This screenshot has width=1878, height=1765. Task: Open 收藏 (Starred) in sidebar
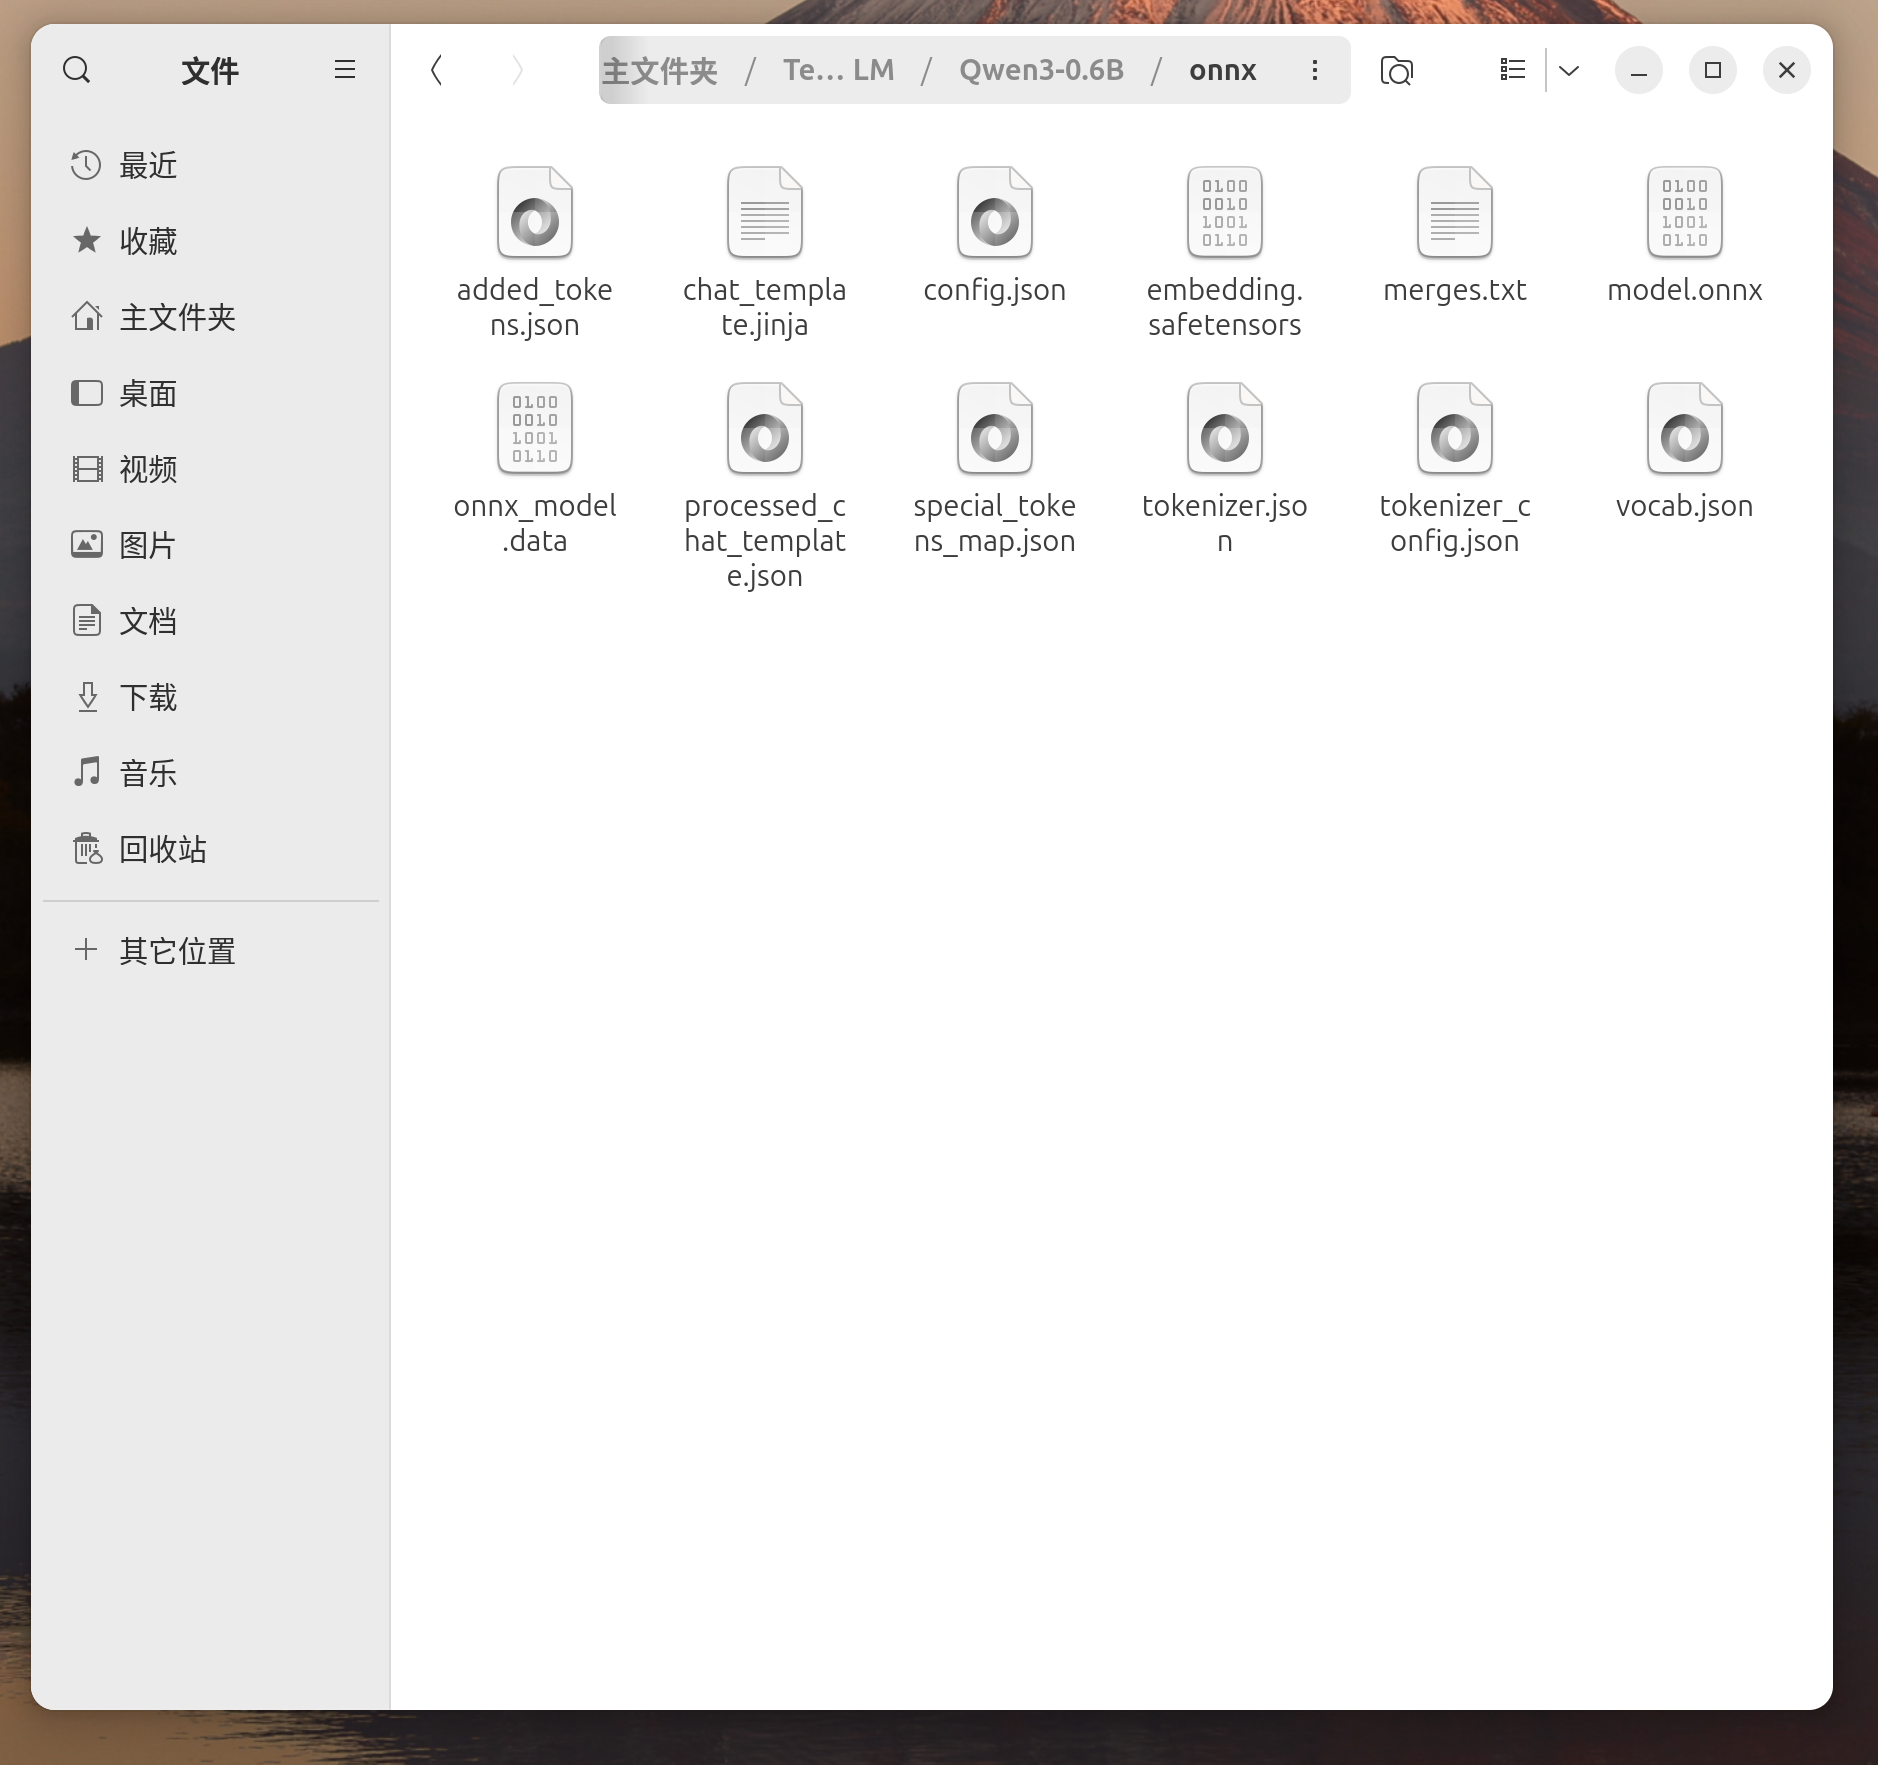click(211, 241)
